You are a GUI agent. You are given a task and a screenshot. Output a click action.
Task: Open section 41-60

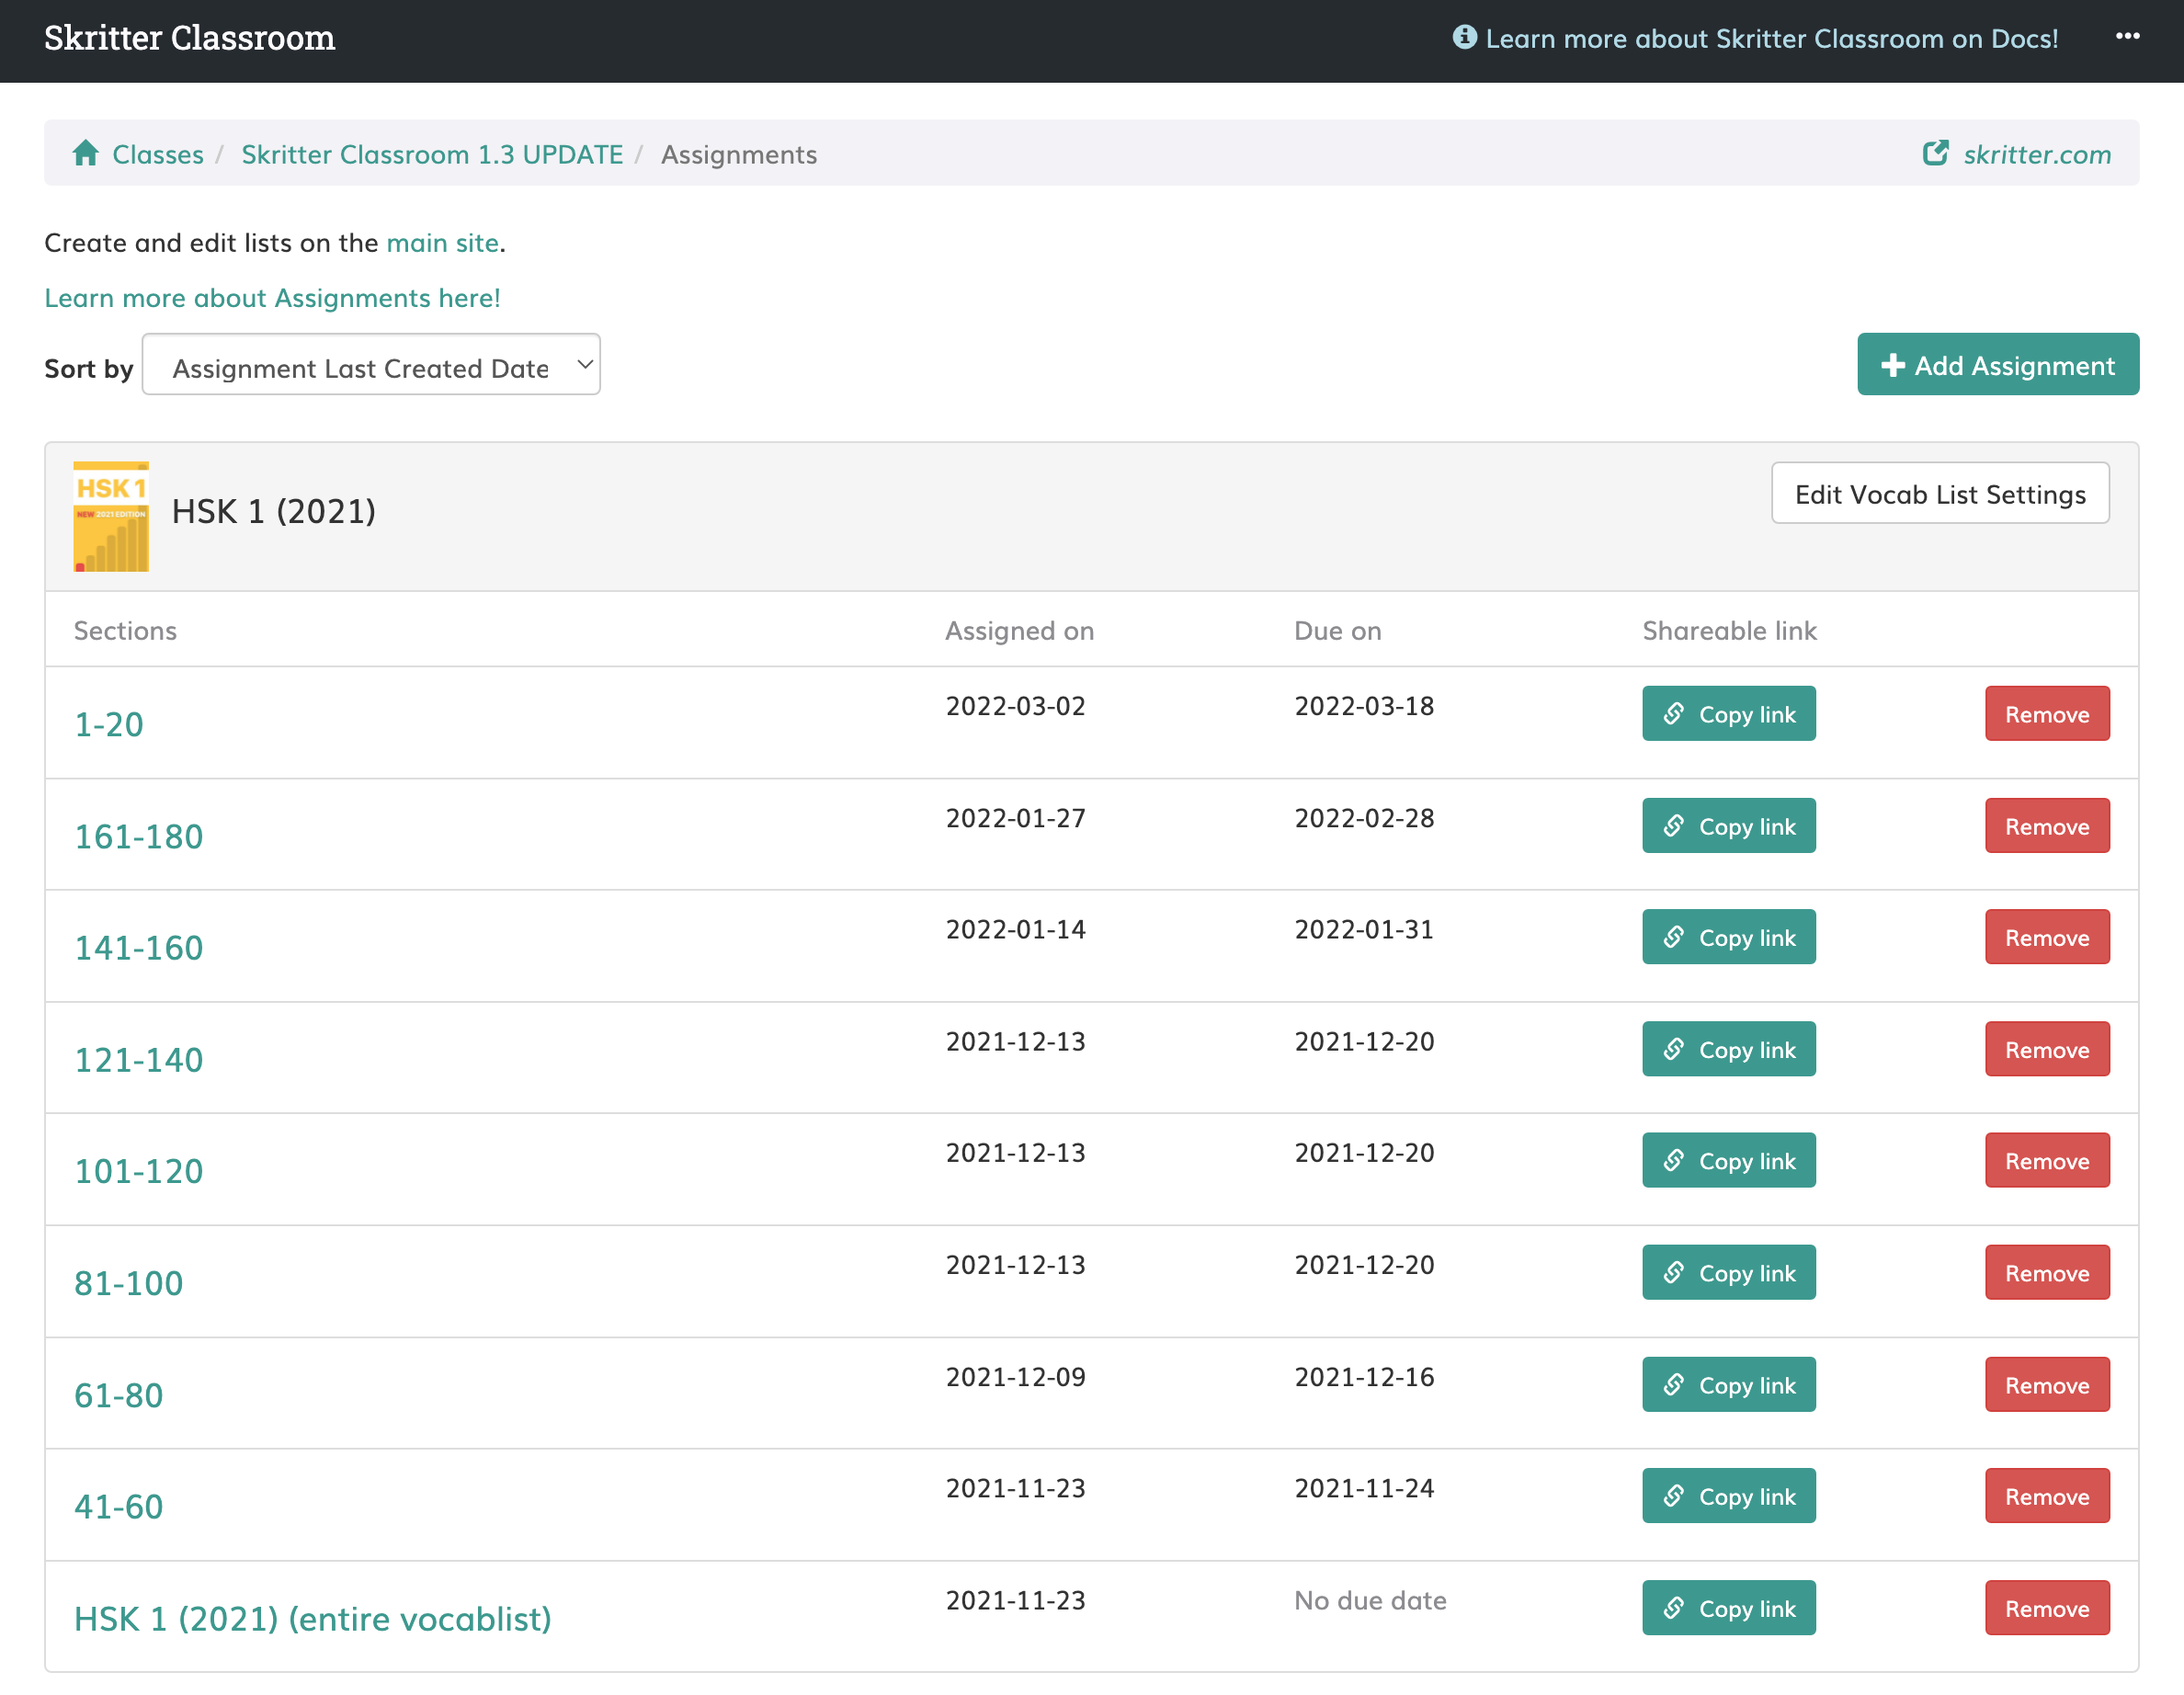click(x=119, y=1505)
